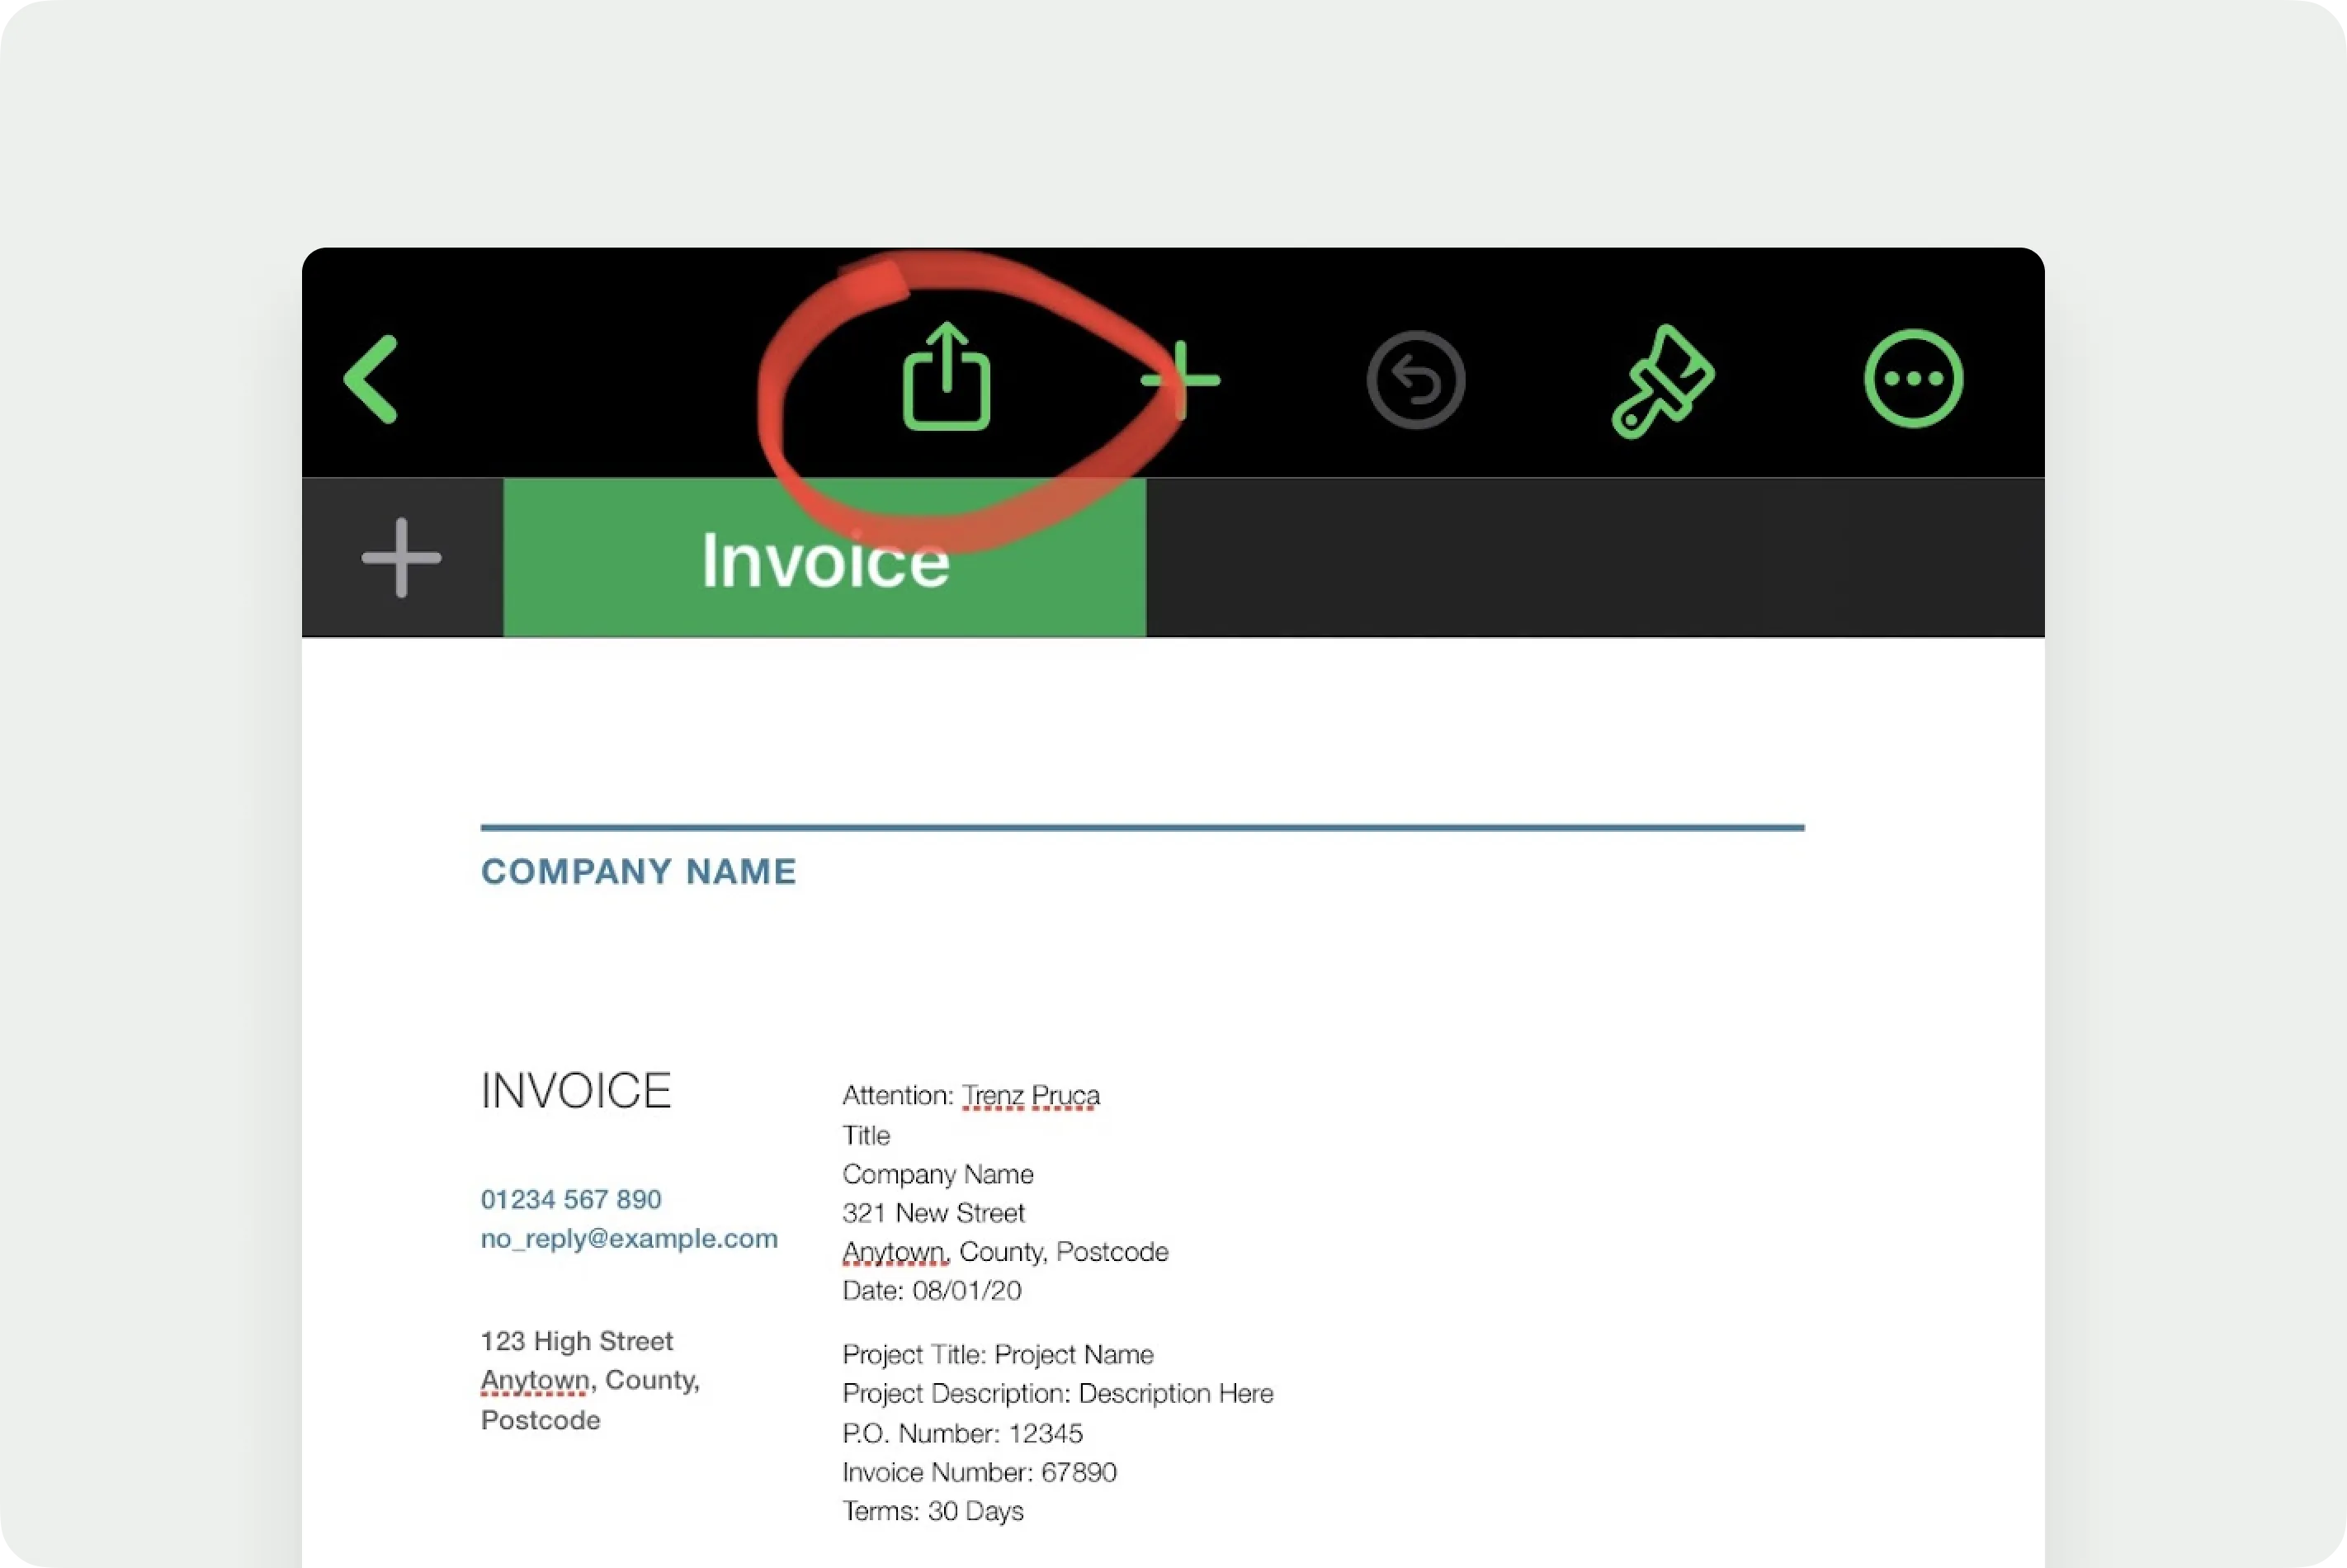The width and height of the screenshot is (2347, 1568).
Task: Add a new sheet with the + tab
Action: click(399, 557)
